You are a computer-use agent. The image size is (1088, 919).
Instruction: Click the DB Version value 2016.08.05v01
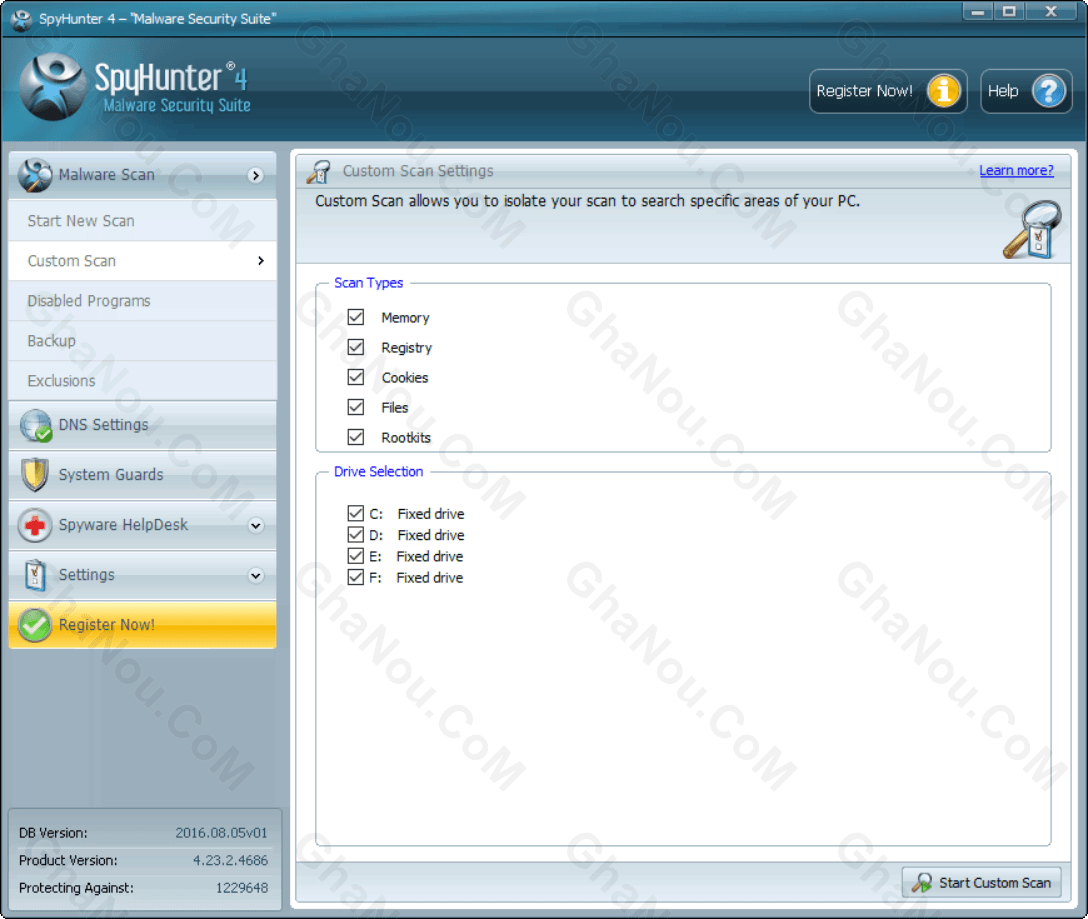221,833
